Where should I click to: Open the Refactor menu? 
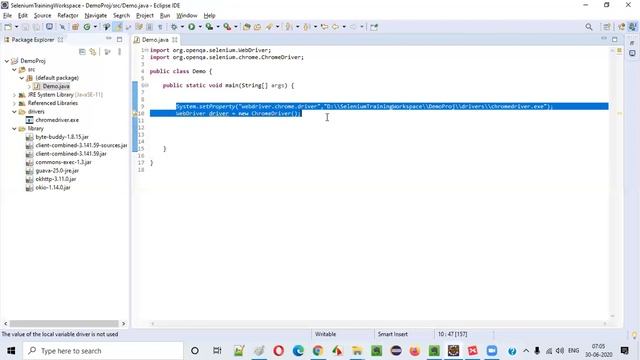[x=68, y=16]
